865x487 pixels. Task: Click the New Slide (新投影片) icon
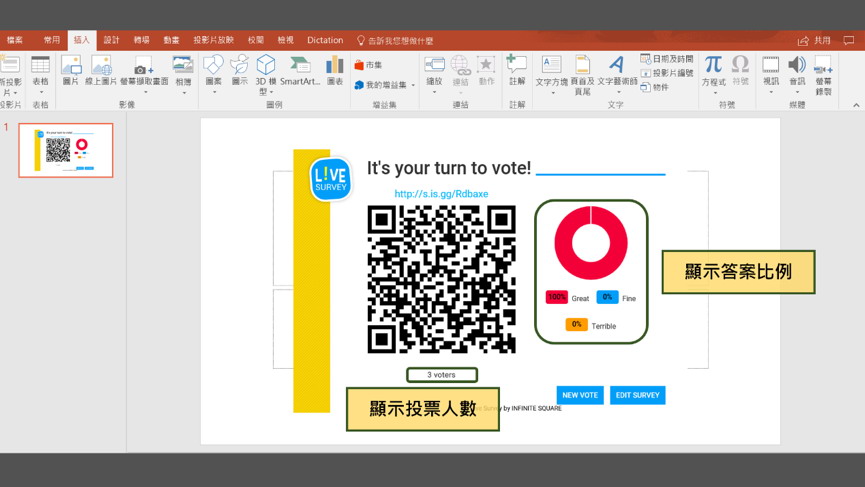10,65
